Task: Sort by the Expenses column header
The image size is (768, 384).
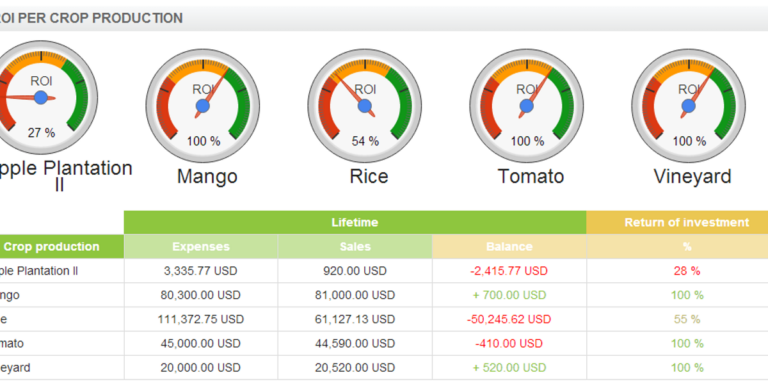Action: coord(201,246)
